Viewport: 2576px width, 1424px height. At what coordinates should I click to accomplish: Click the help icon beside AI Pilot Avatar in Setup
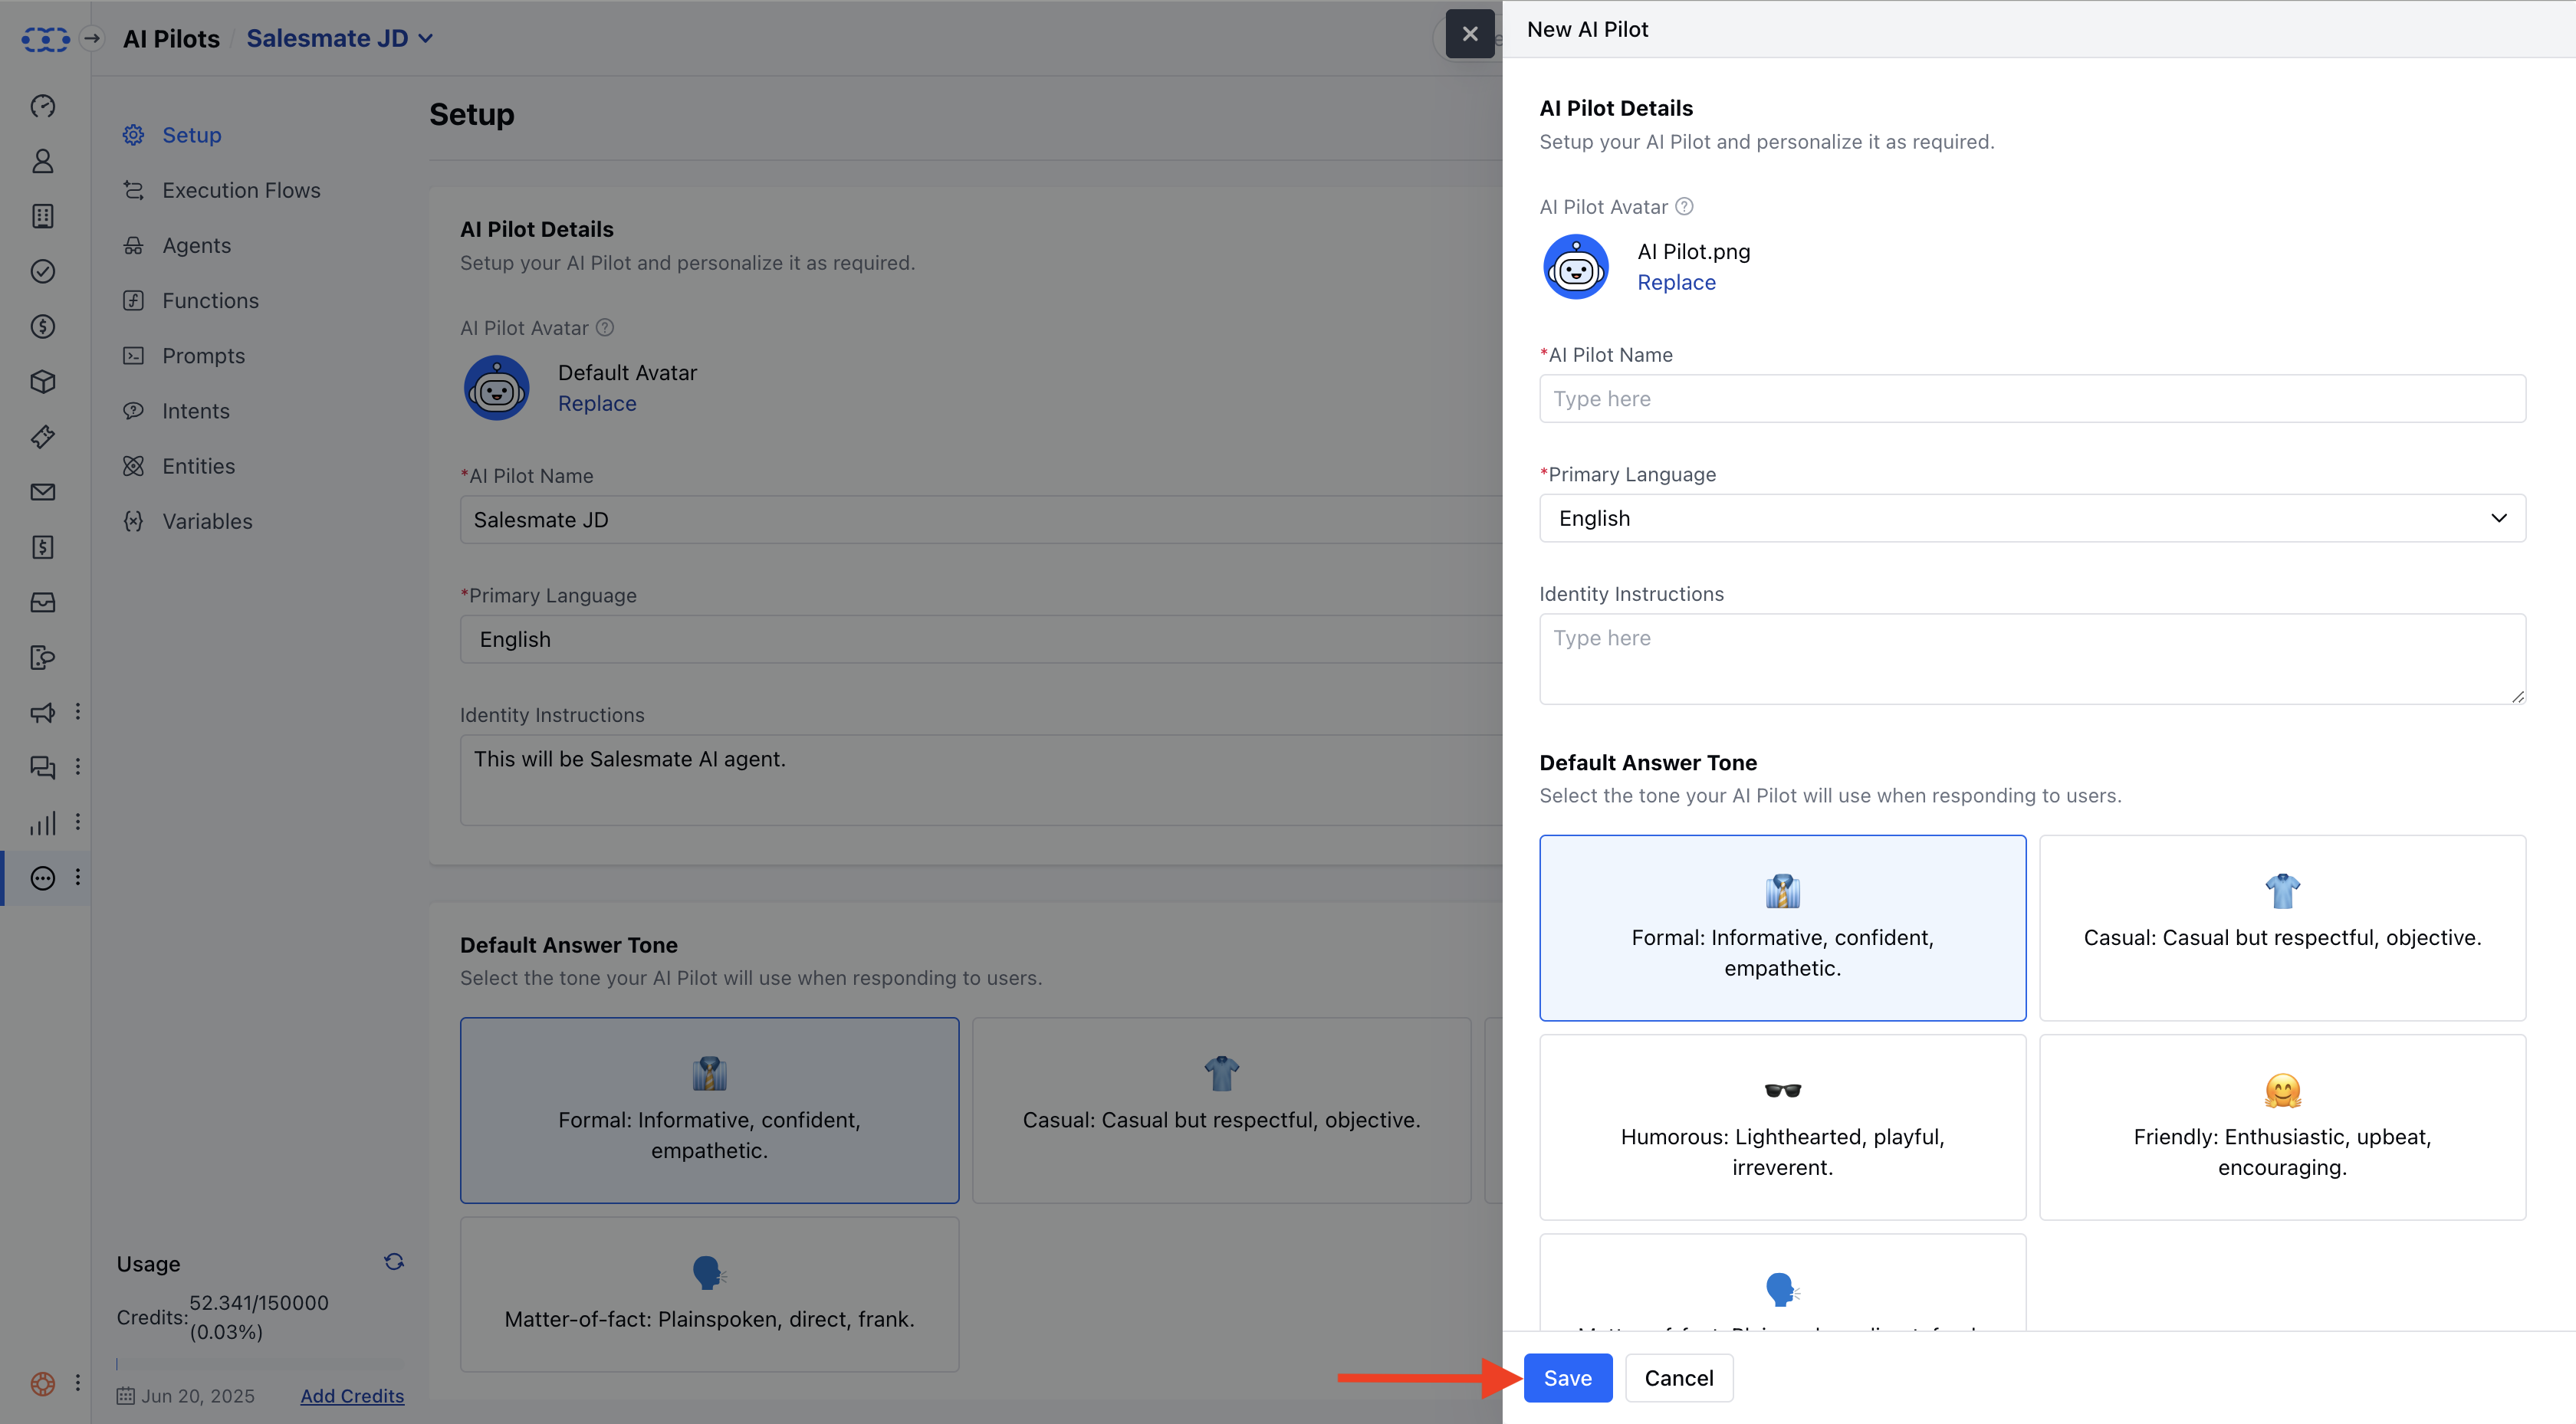point(605,327)
